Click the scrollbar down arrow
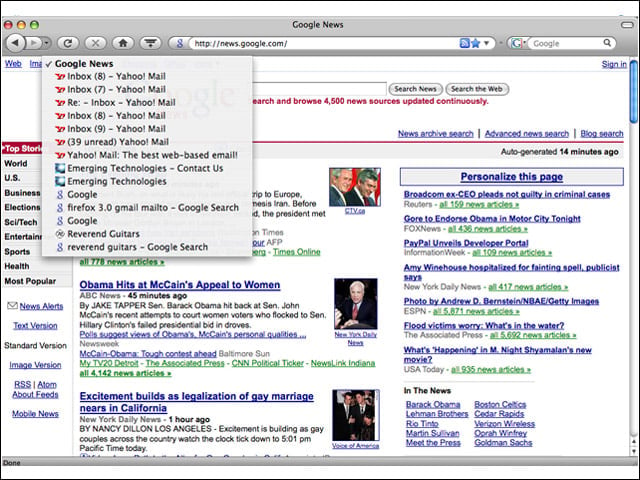Screen dimensions: 640x480 pyautogui.click(x=633, y=451)
